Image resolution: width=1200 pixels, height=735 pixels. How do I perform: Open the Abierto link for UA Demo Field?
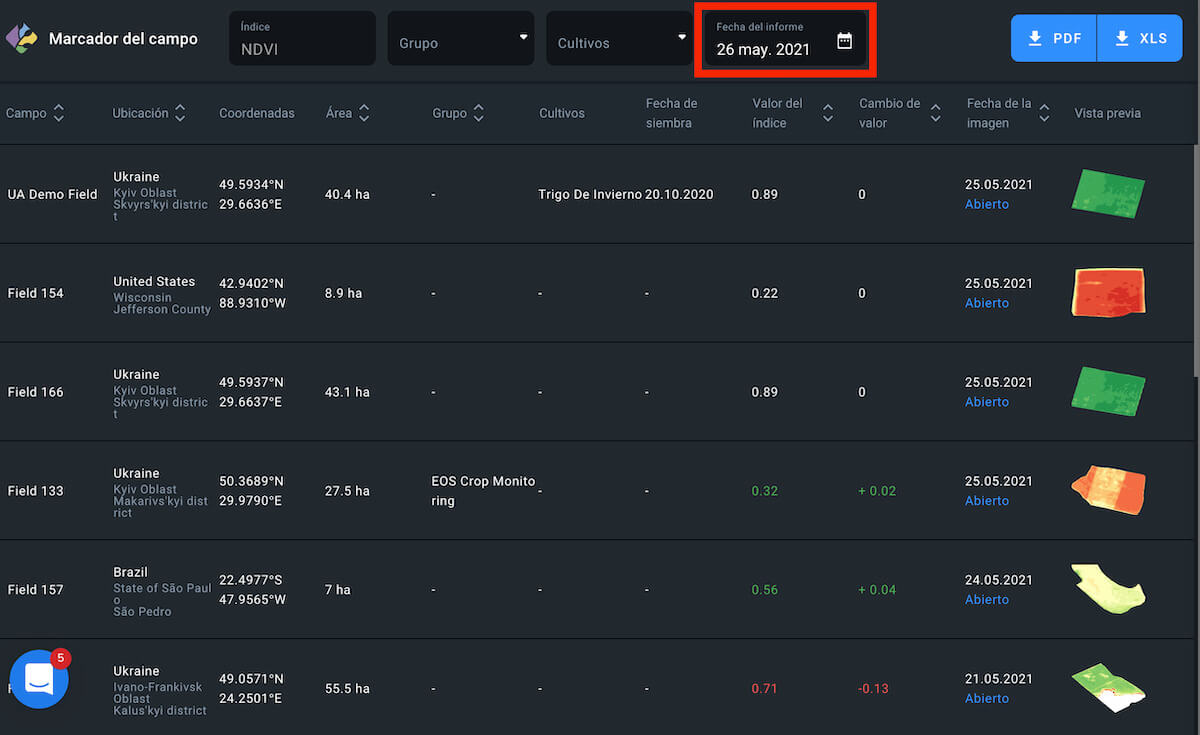987,204
